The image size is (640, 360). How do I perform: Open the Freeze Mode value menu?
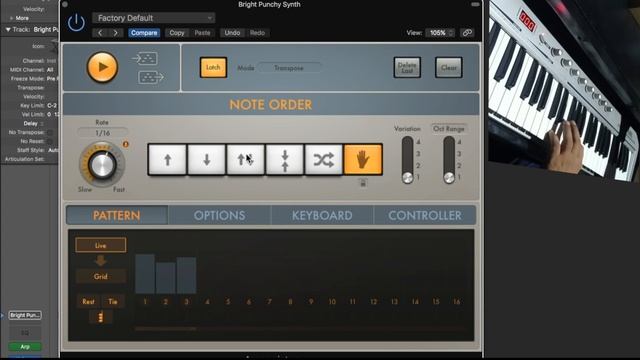point(53,78)
